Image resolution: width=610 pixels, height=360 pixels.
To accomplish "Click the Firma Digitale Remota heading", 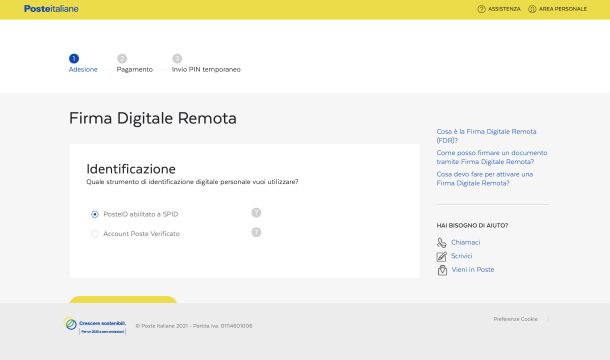I will 153,118.
